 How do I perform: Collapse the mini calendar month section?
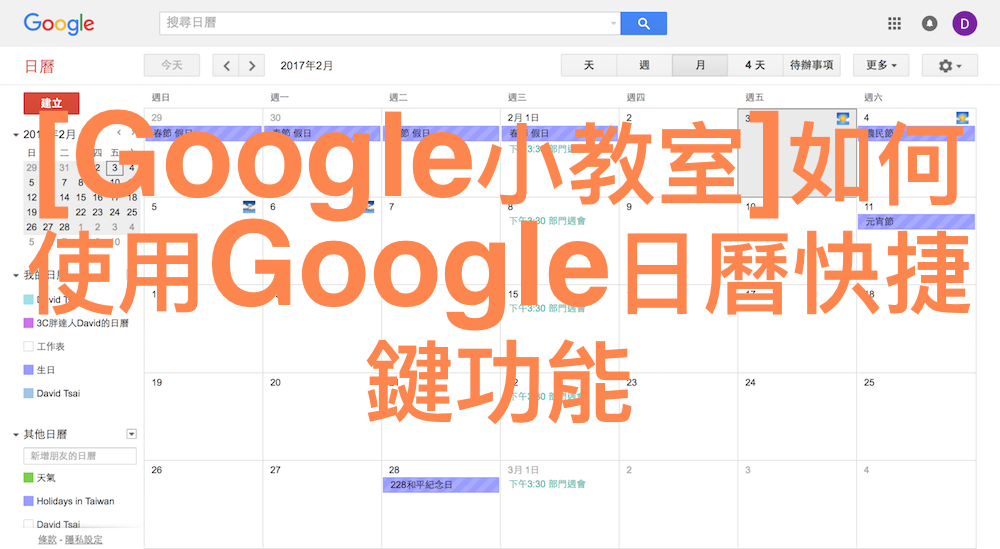point(16,135)
